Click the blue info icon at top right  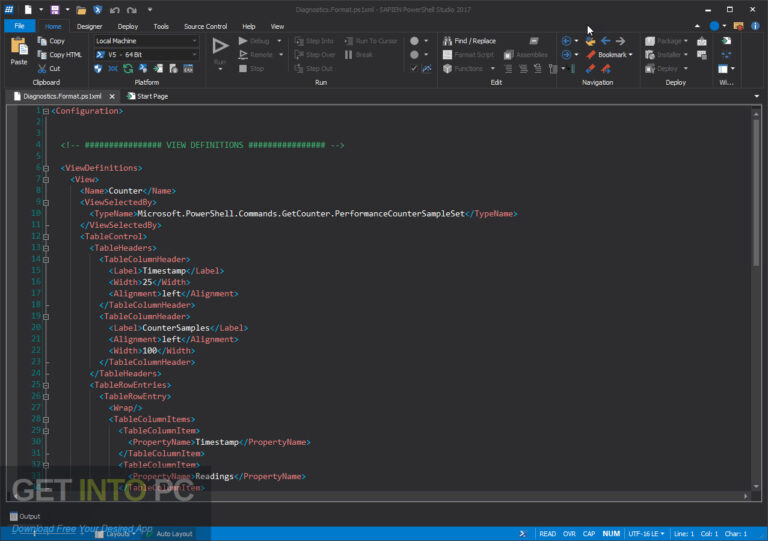pyautogui.click(x=755, y=26)
